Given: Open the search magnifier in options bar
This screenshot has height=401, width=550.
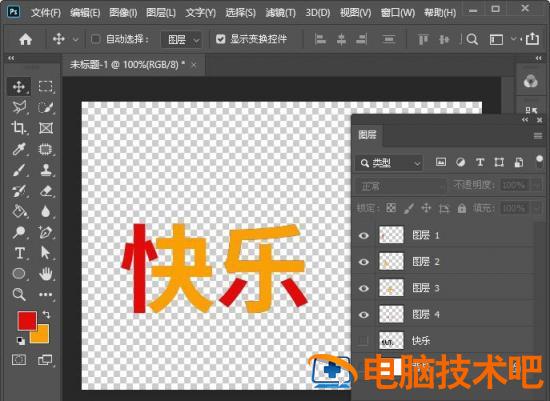Looking at the screenshot, I should click(x=472, y=39).
